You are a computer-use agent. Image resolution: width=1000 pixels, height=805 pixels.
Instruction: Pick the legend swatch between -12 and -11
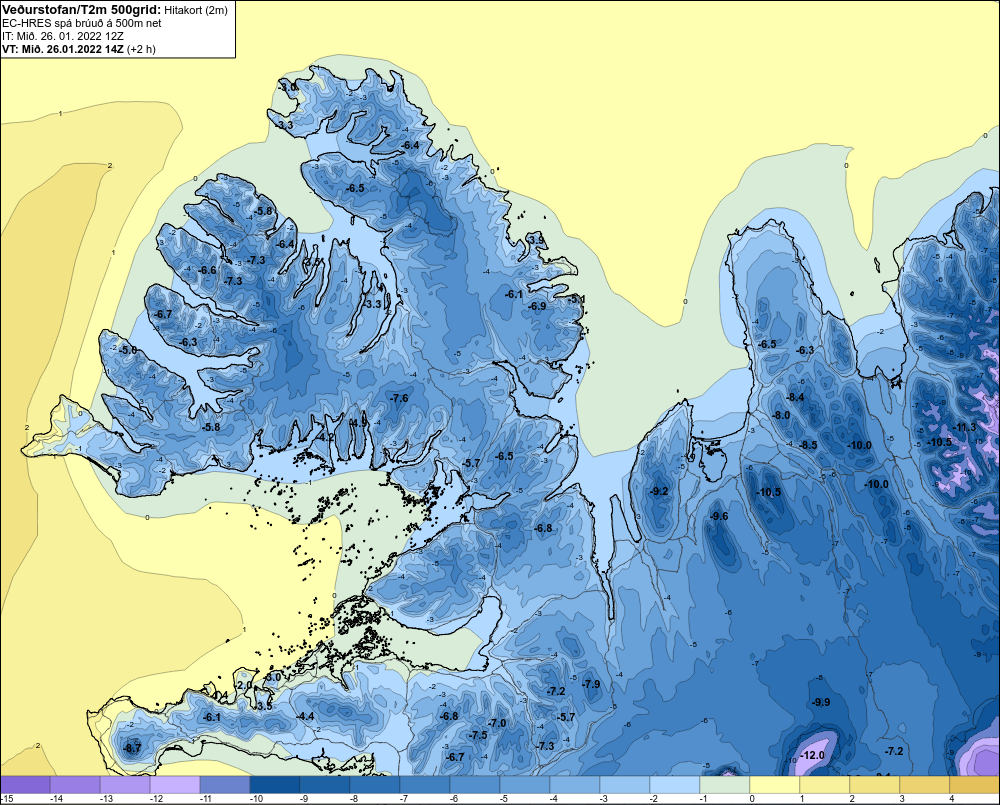[x=175, y=785]
